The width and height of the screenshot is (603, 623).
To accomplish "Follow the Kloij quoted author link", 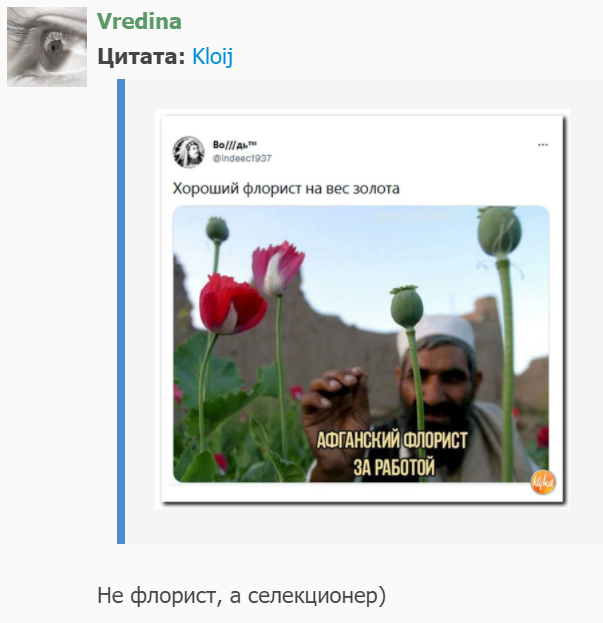I will (x=213, y=56).
